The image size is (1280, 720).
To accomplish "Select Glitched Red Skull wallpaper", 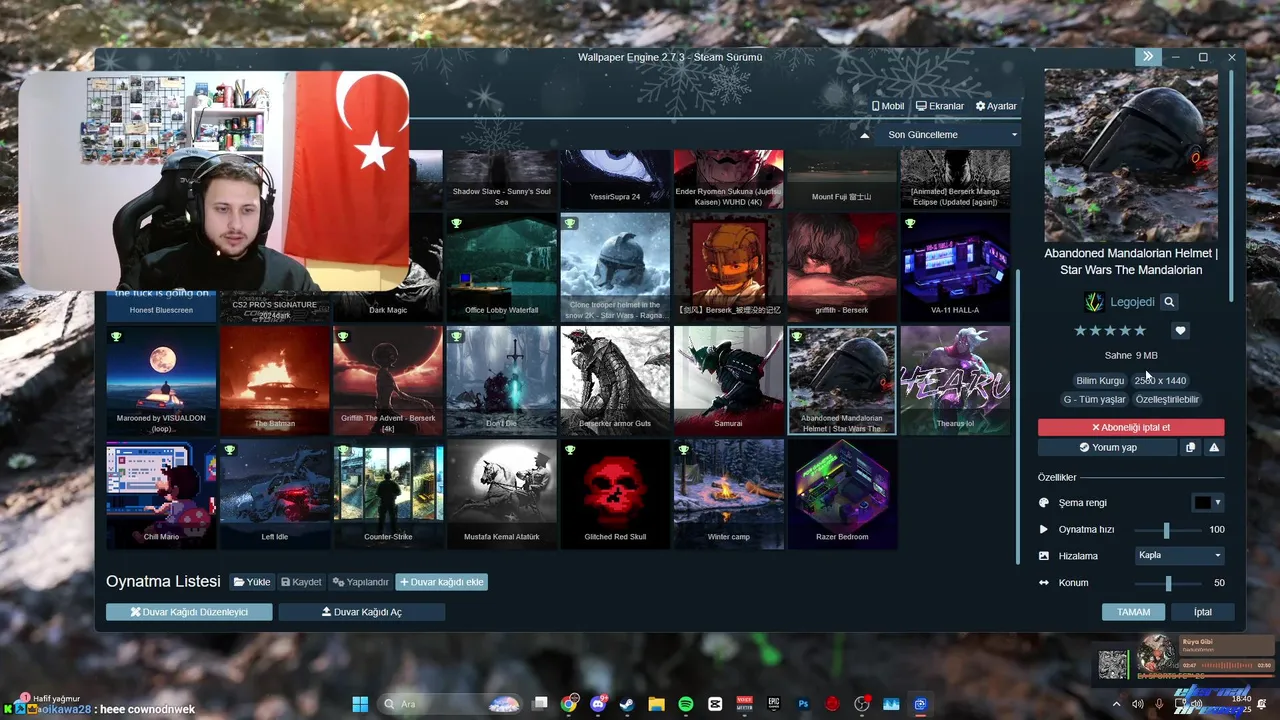I will tap(615, 494).
